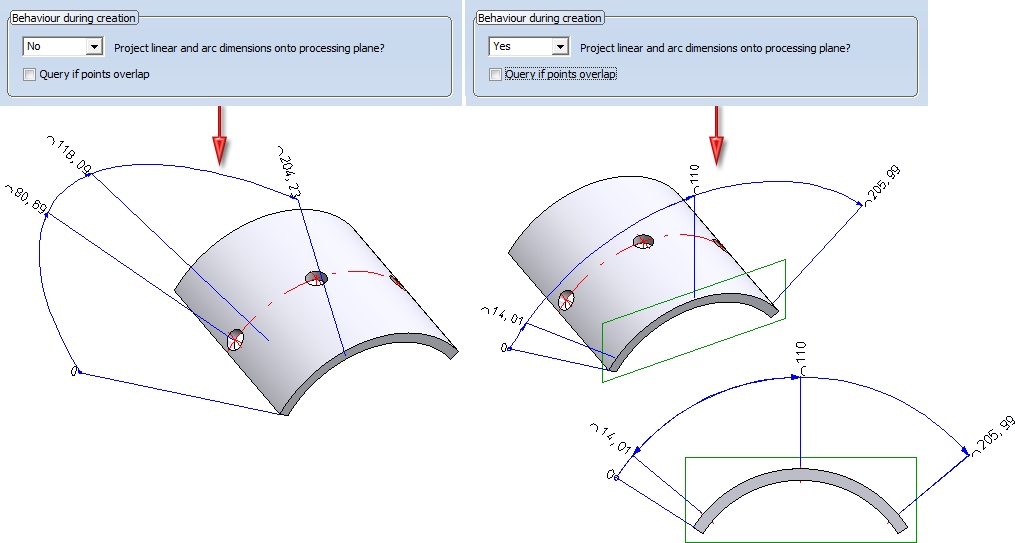Tick "Query if points overlap" in right panel
The image size is (1015, 543).
pos(495,74)
